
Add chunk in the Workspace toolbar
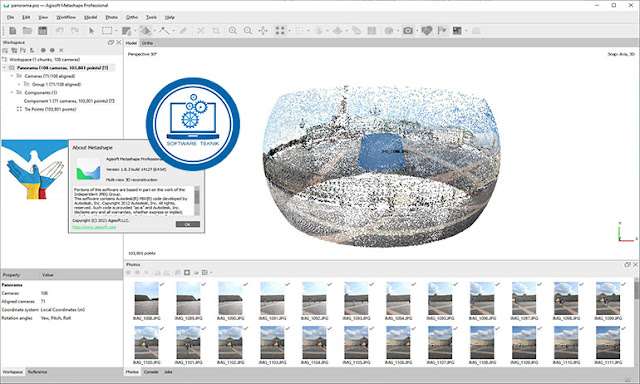(5, 50)
